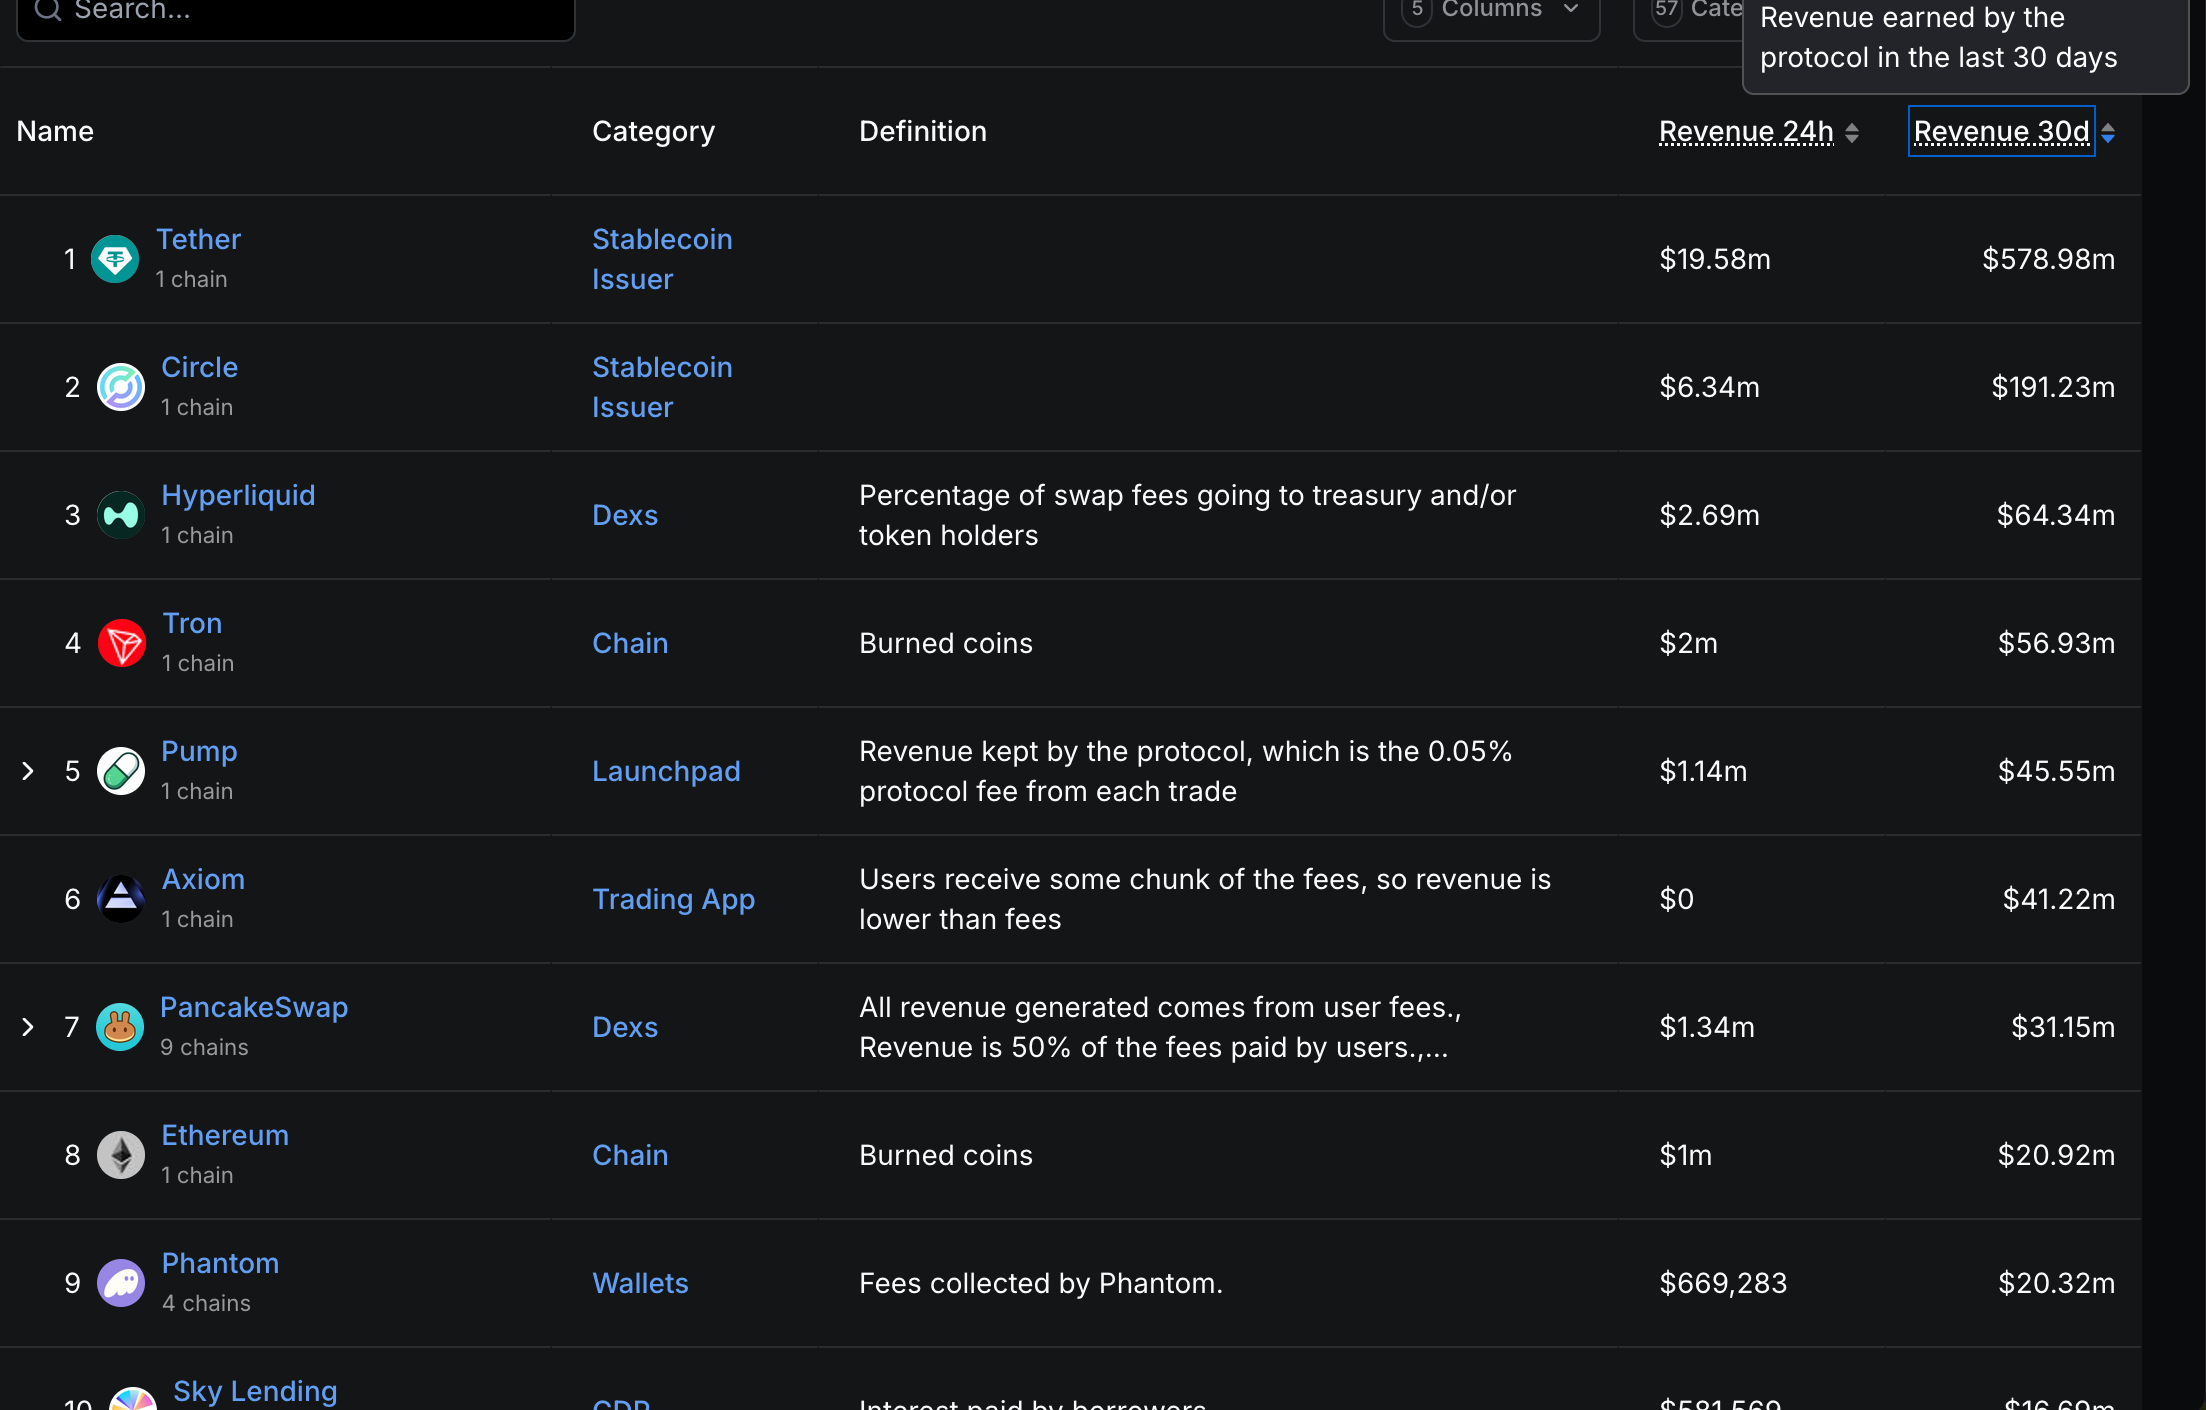
Task: Click Ethereum's $20.92m 30d revenue
Action: pos(2056,1155)
